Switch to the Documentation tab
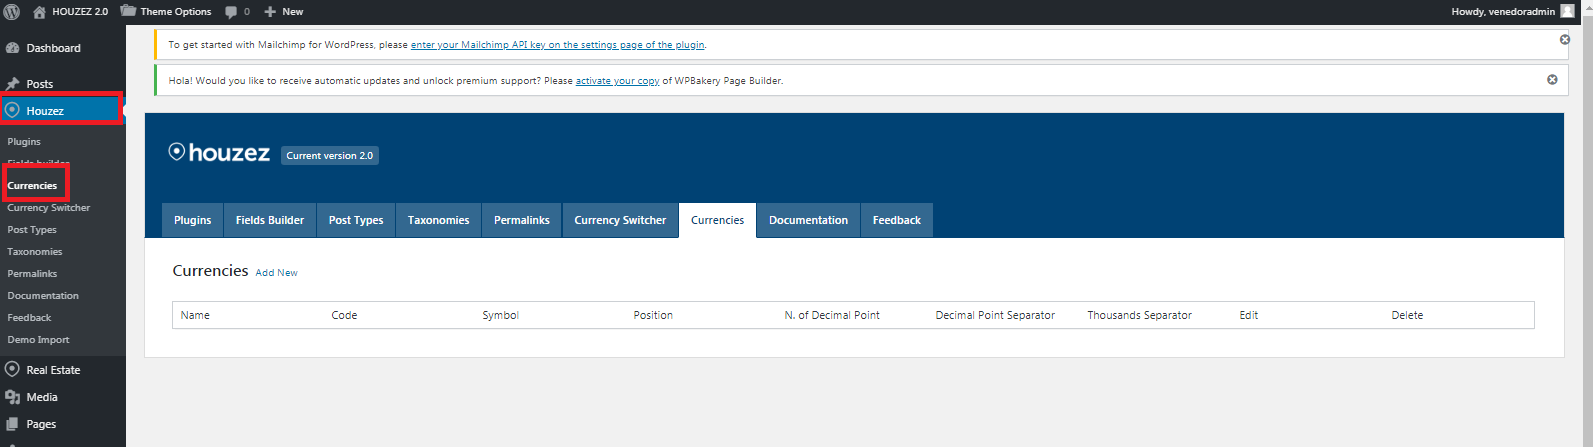The height and width of the screenshot is (447, 1593). click(808, 220)
